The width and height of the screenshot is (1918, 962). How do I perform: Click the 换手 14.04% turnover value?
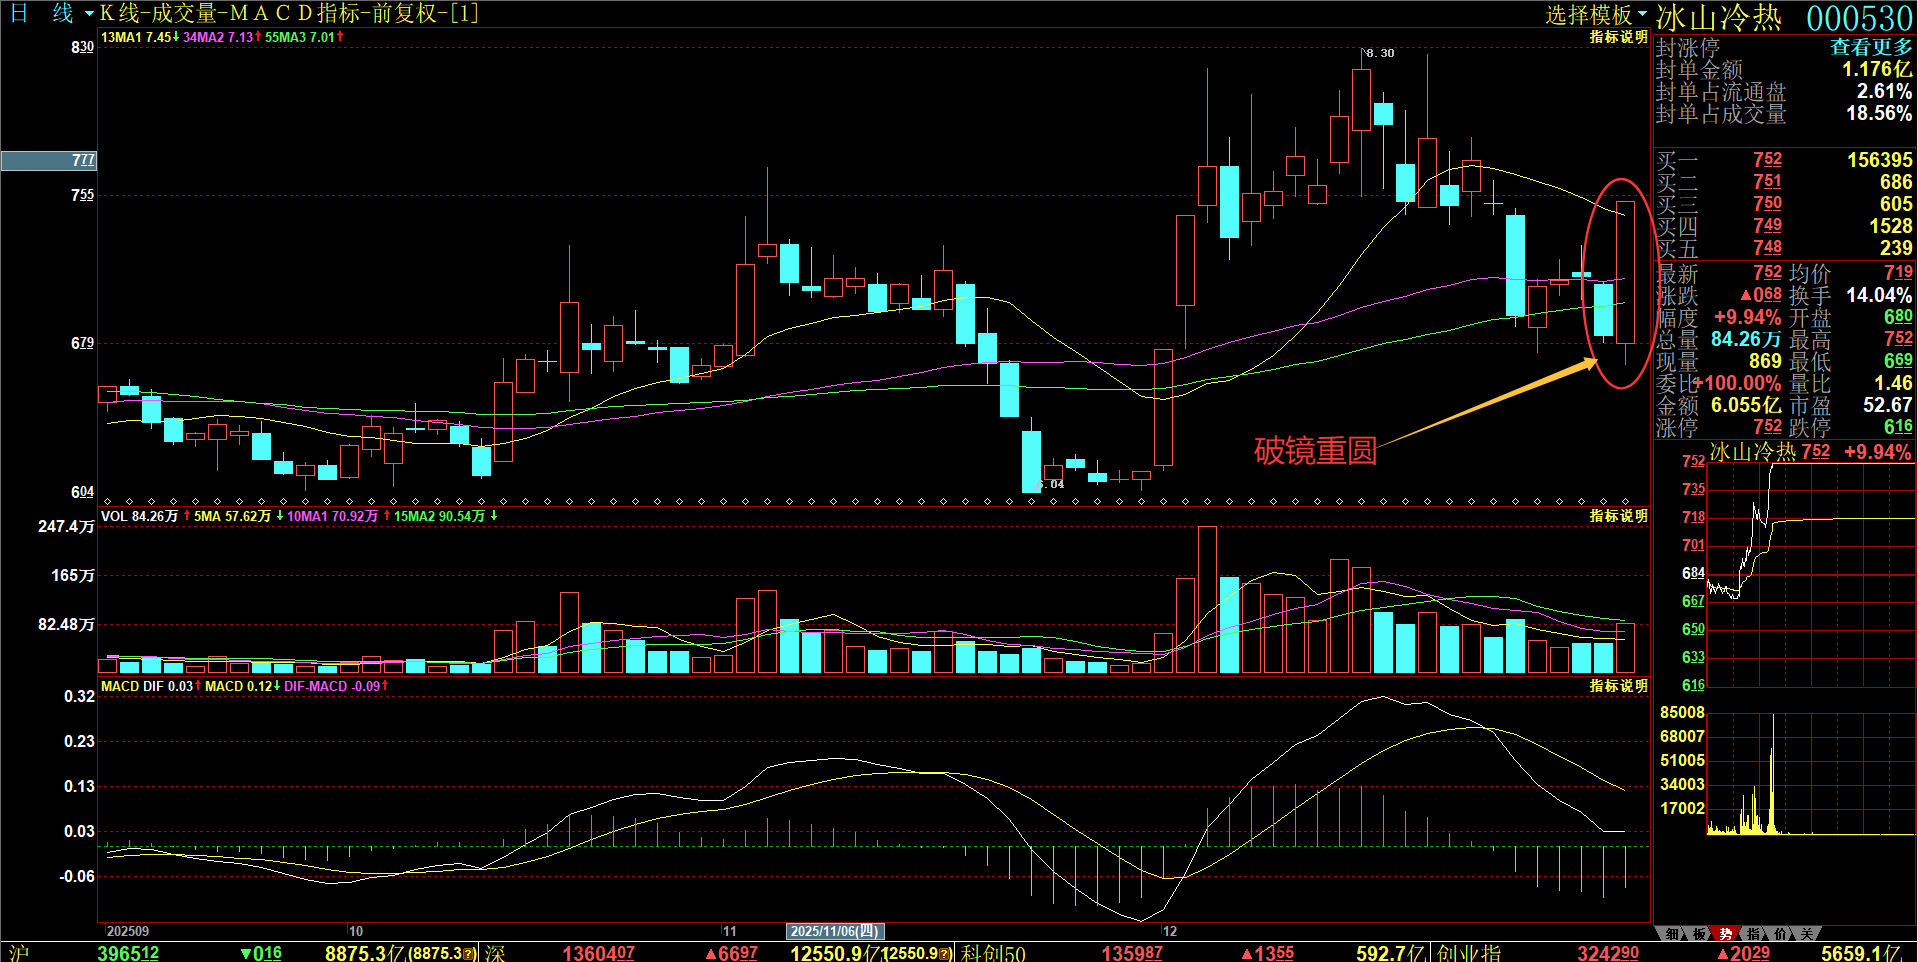click(1879, 295)
